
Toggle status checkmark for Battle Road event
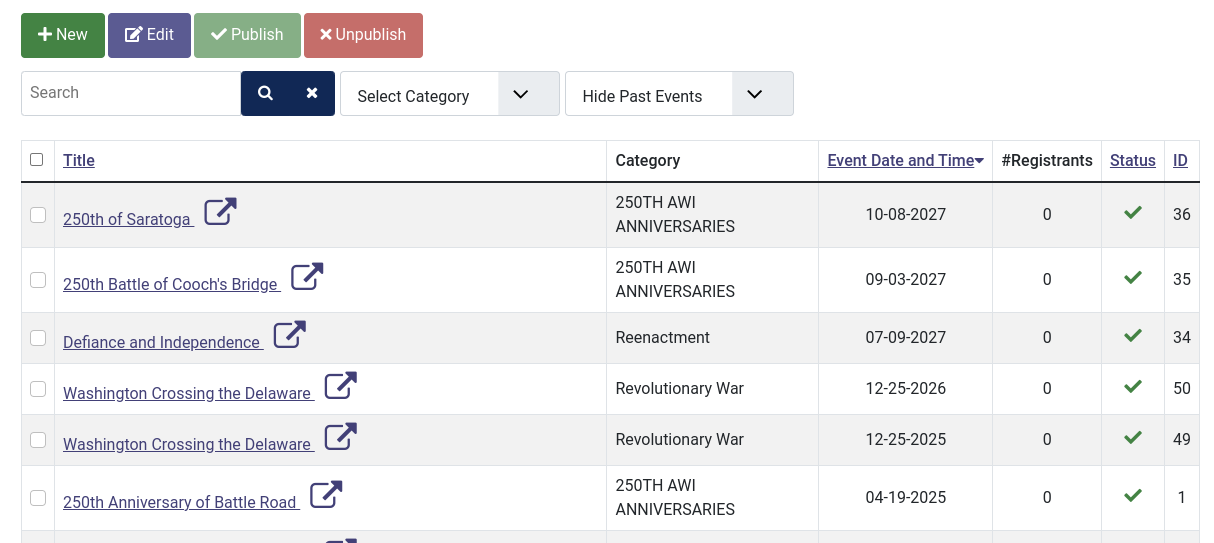(x=1133, y=496)
